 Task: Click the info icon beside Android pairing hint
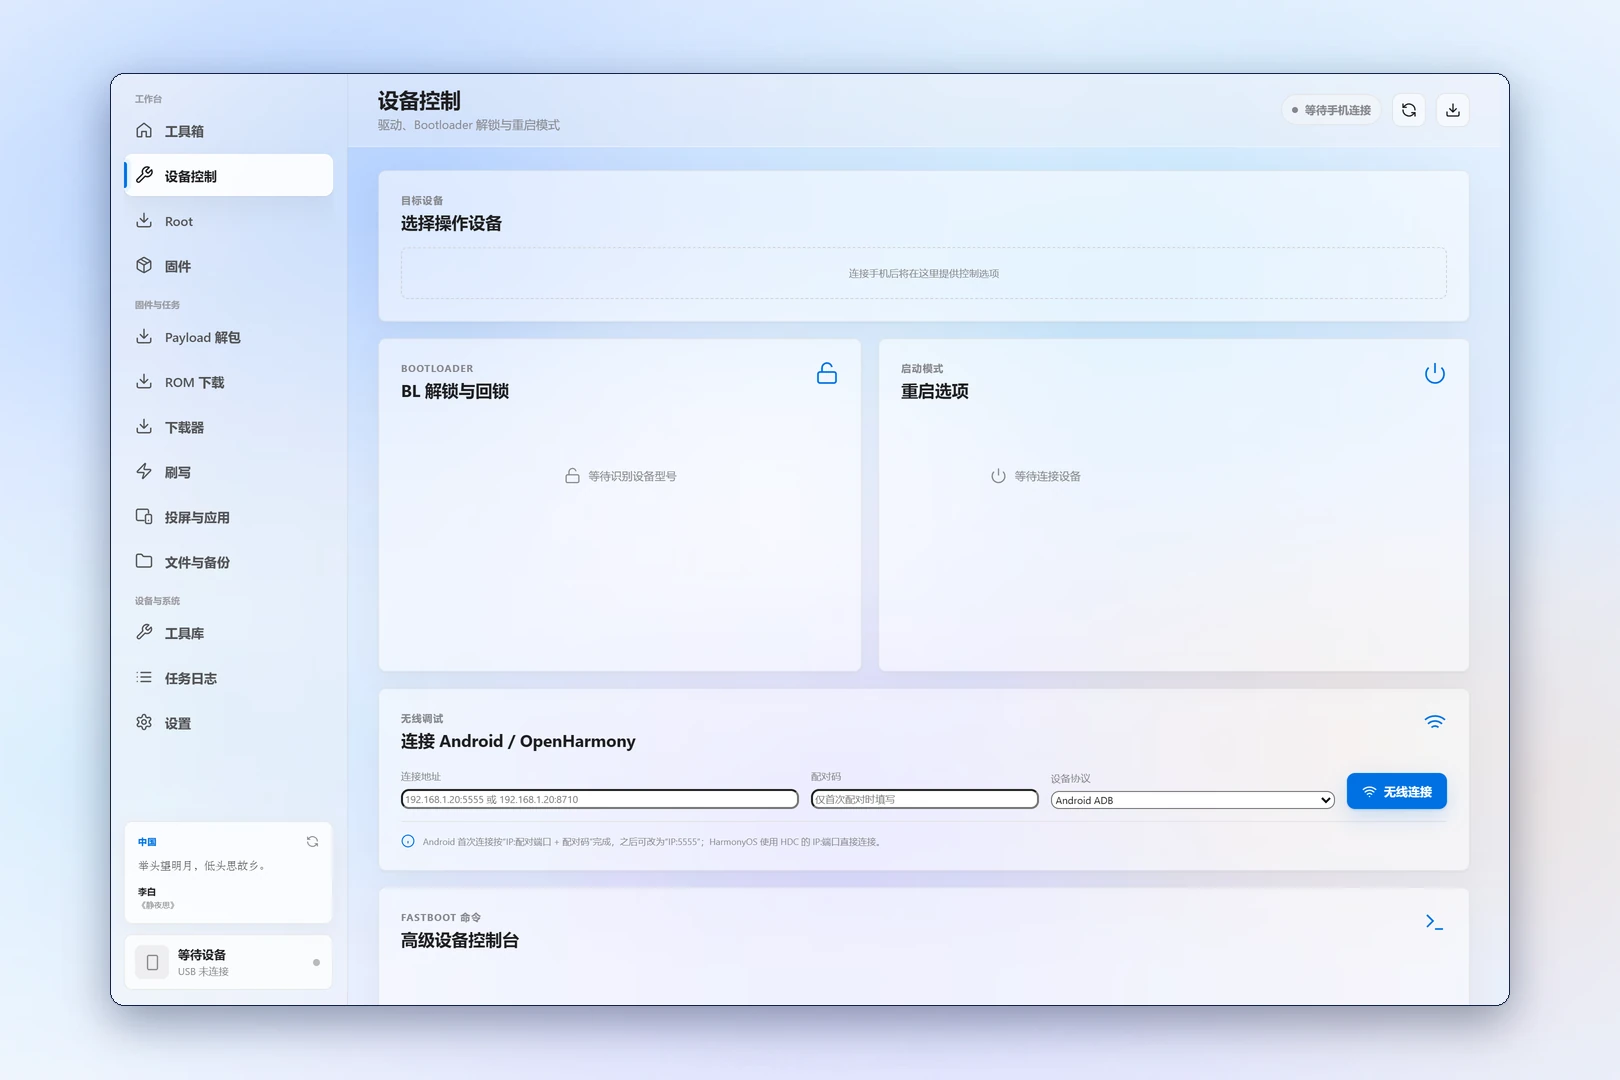408,842
